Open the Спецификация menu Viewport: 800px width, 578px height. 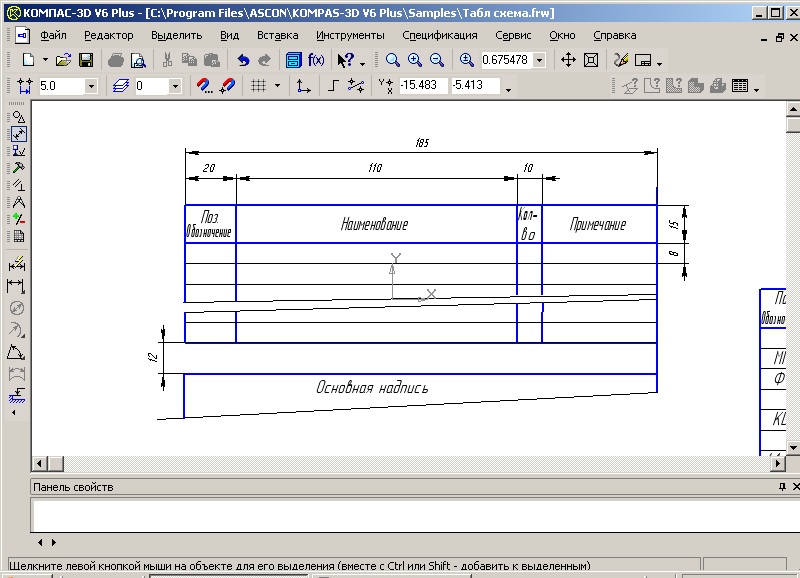[440, 34]
